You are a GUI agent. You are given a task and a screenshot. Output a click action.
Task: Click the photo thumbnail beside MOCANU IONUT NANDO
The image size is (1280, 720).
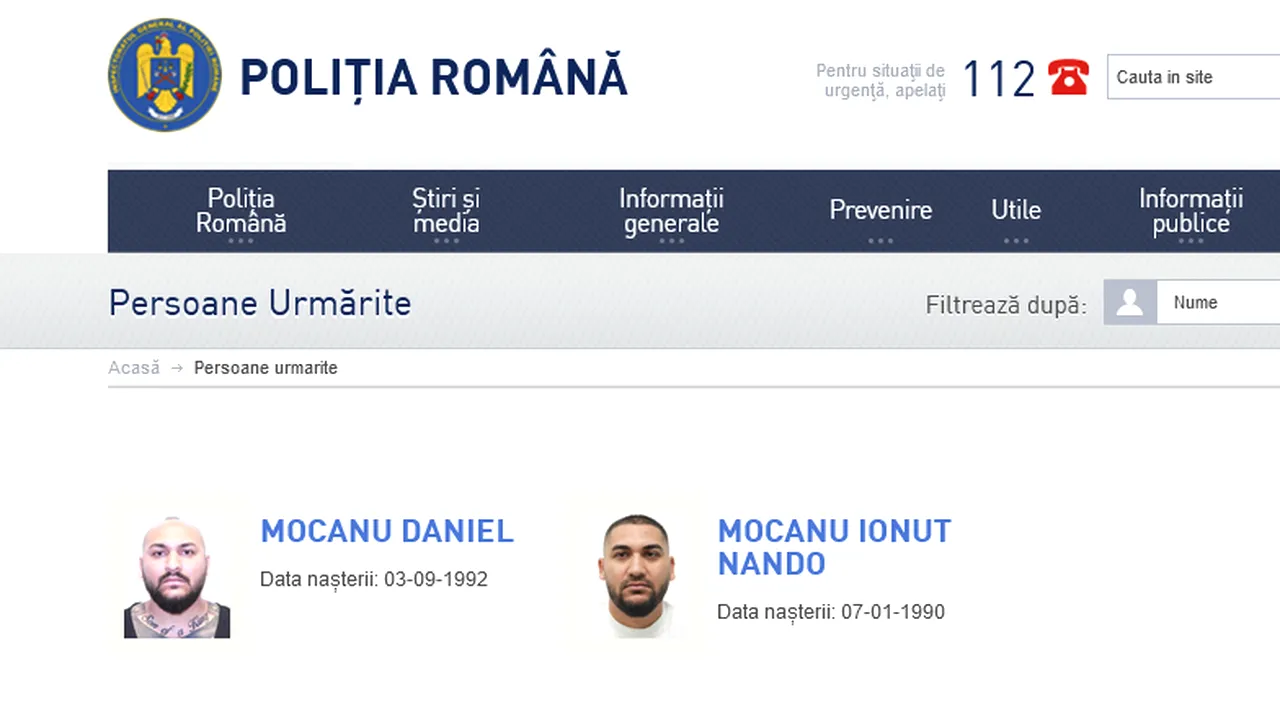pyautogui.click(x=637, y=576)
